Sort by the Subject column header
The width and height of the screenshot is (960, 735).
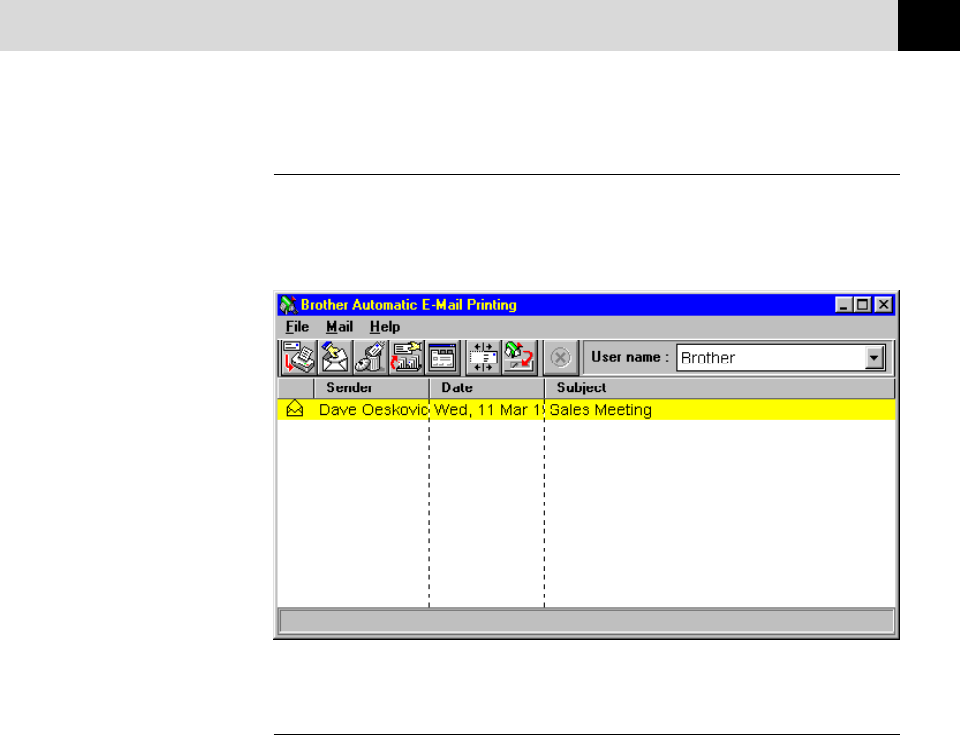pos(719,388)
